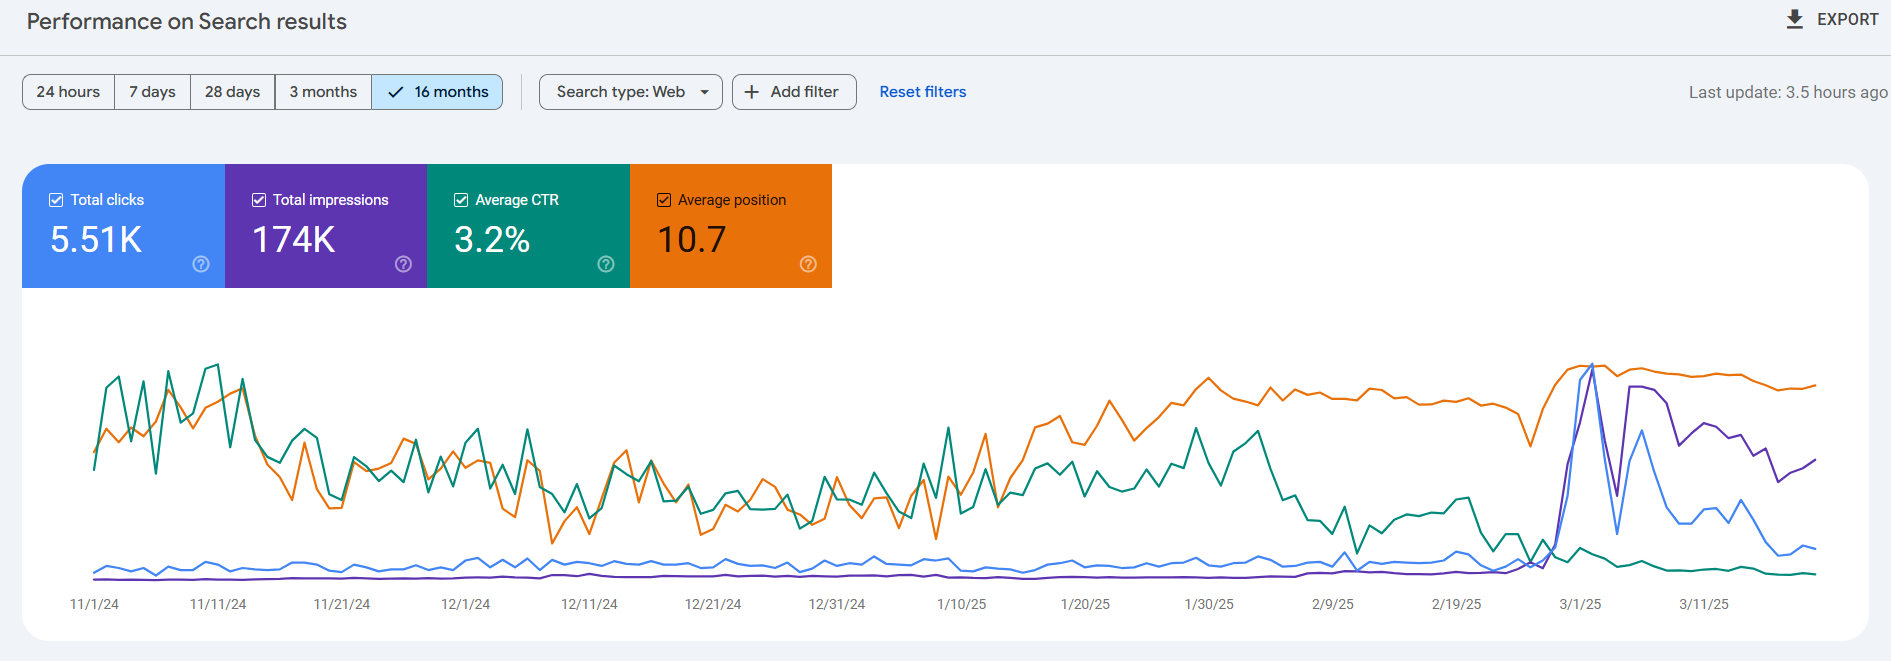1891x661 pixels.
Task: Uncheck the Total impressions checkbox
Action: [259, 200]
